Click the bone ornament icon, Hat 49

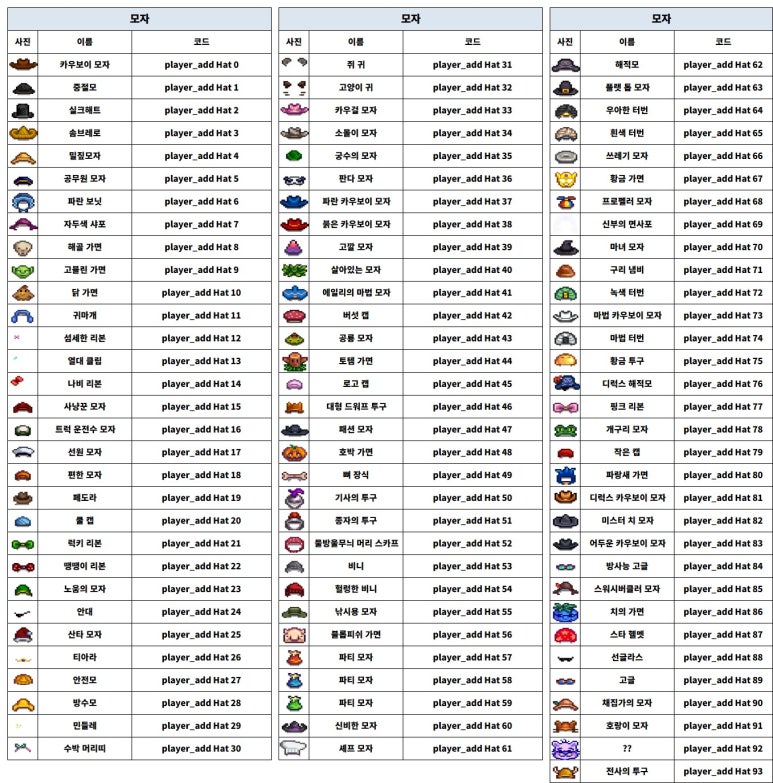(294, 475)
